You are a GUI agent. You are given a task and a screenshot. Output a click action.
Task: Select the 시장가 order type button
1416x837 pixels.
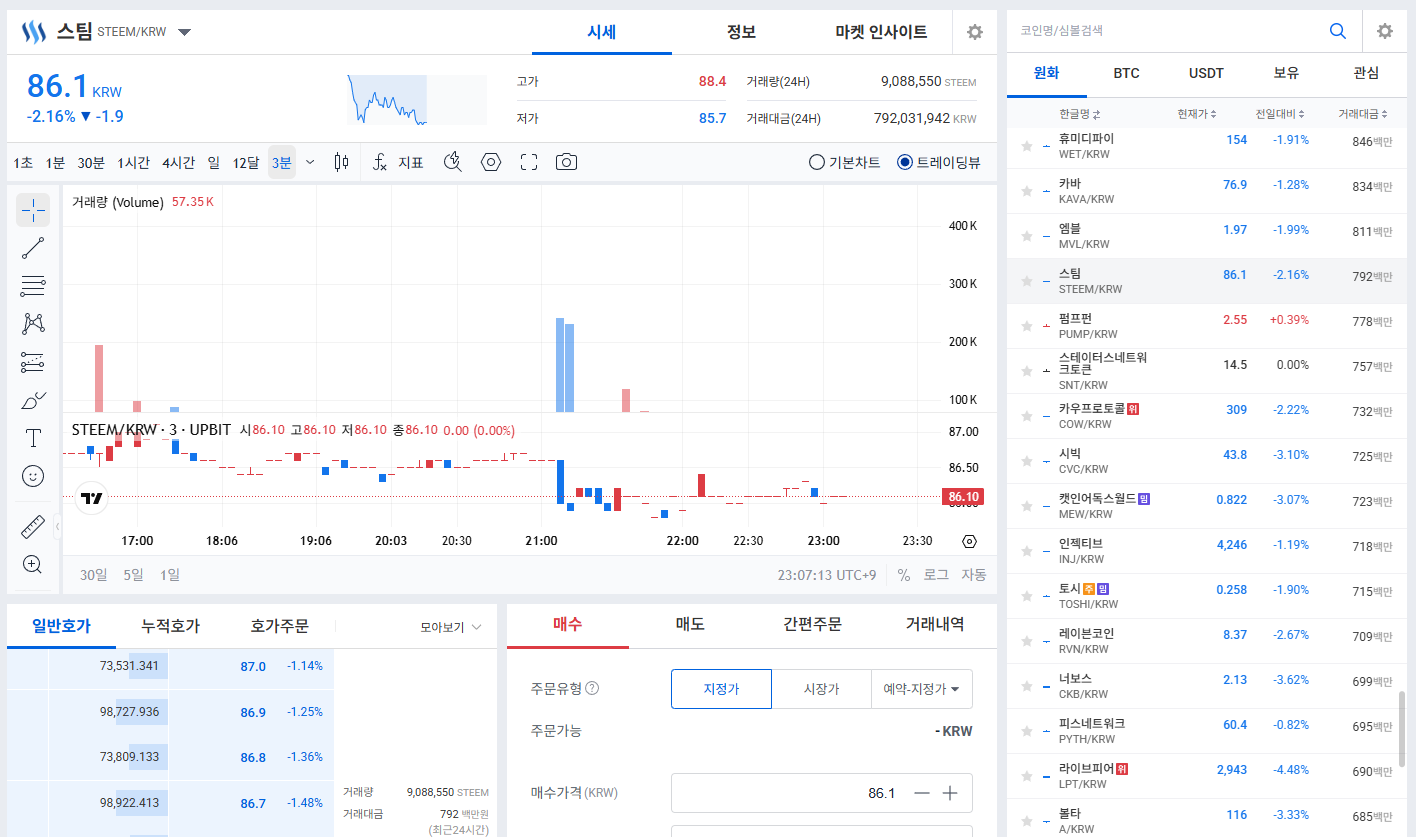(x=822, y=689)
